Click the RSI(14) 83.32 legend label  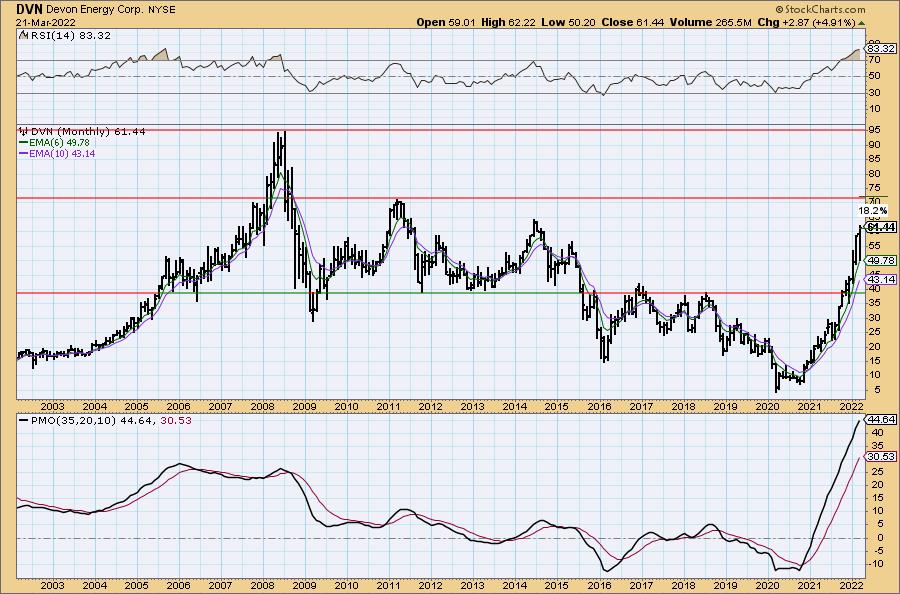coord(69,35)
